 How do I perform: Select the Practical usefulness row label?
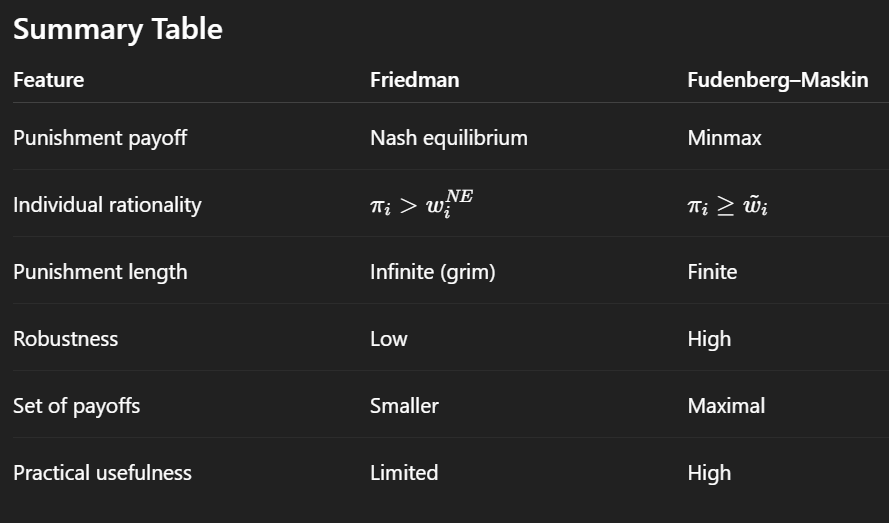[x=102, y=473]
